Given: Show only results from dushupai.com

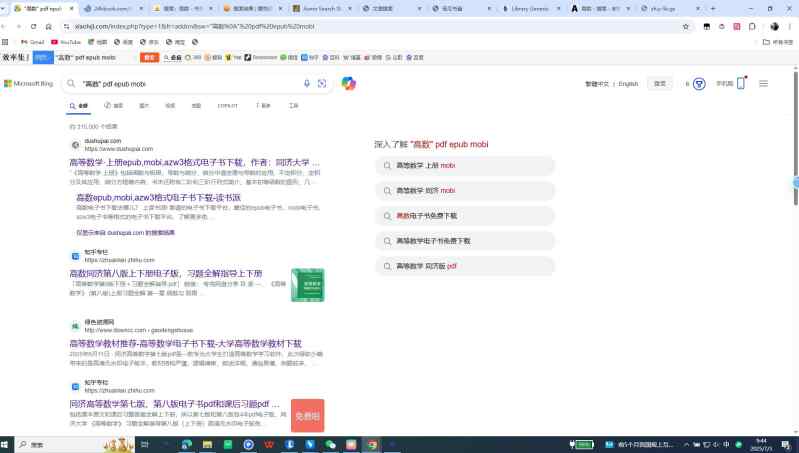Looking at the screenshot, I should pos(125,233).
